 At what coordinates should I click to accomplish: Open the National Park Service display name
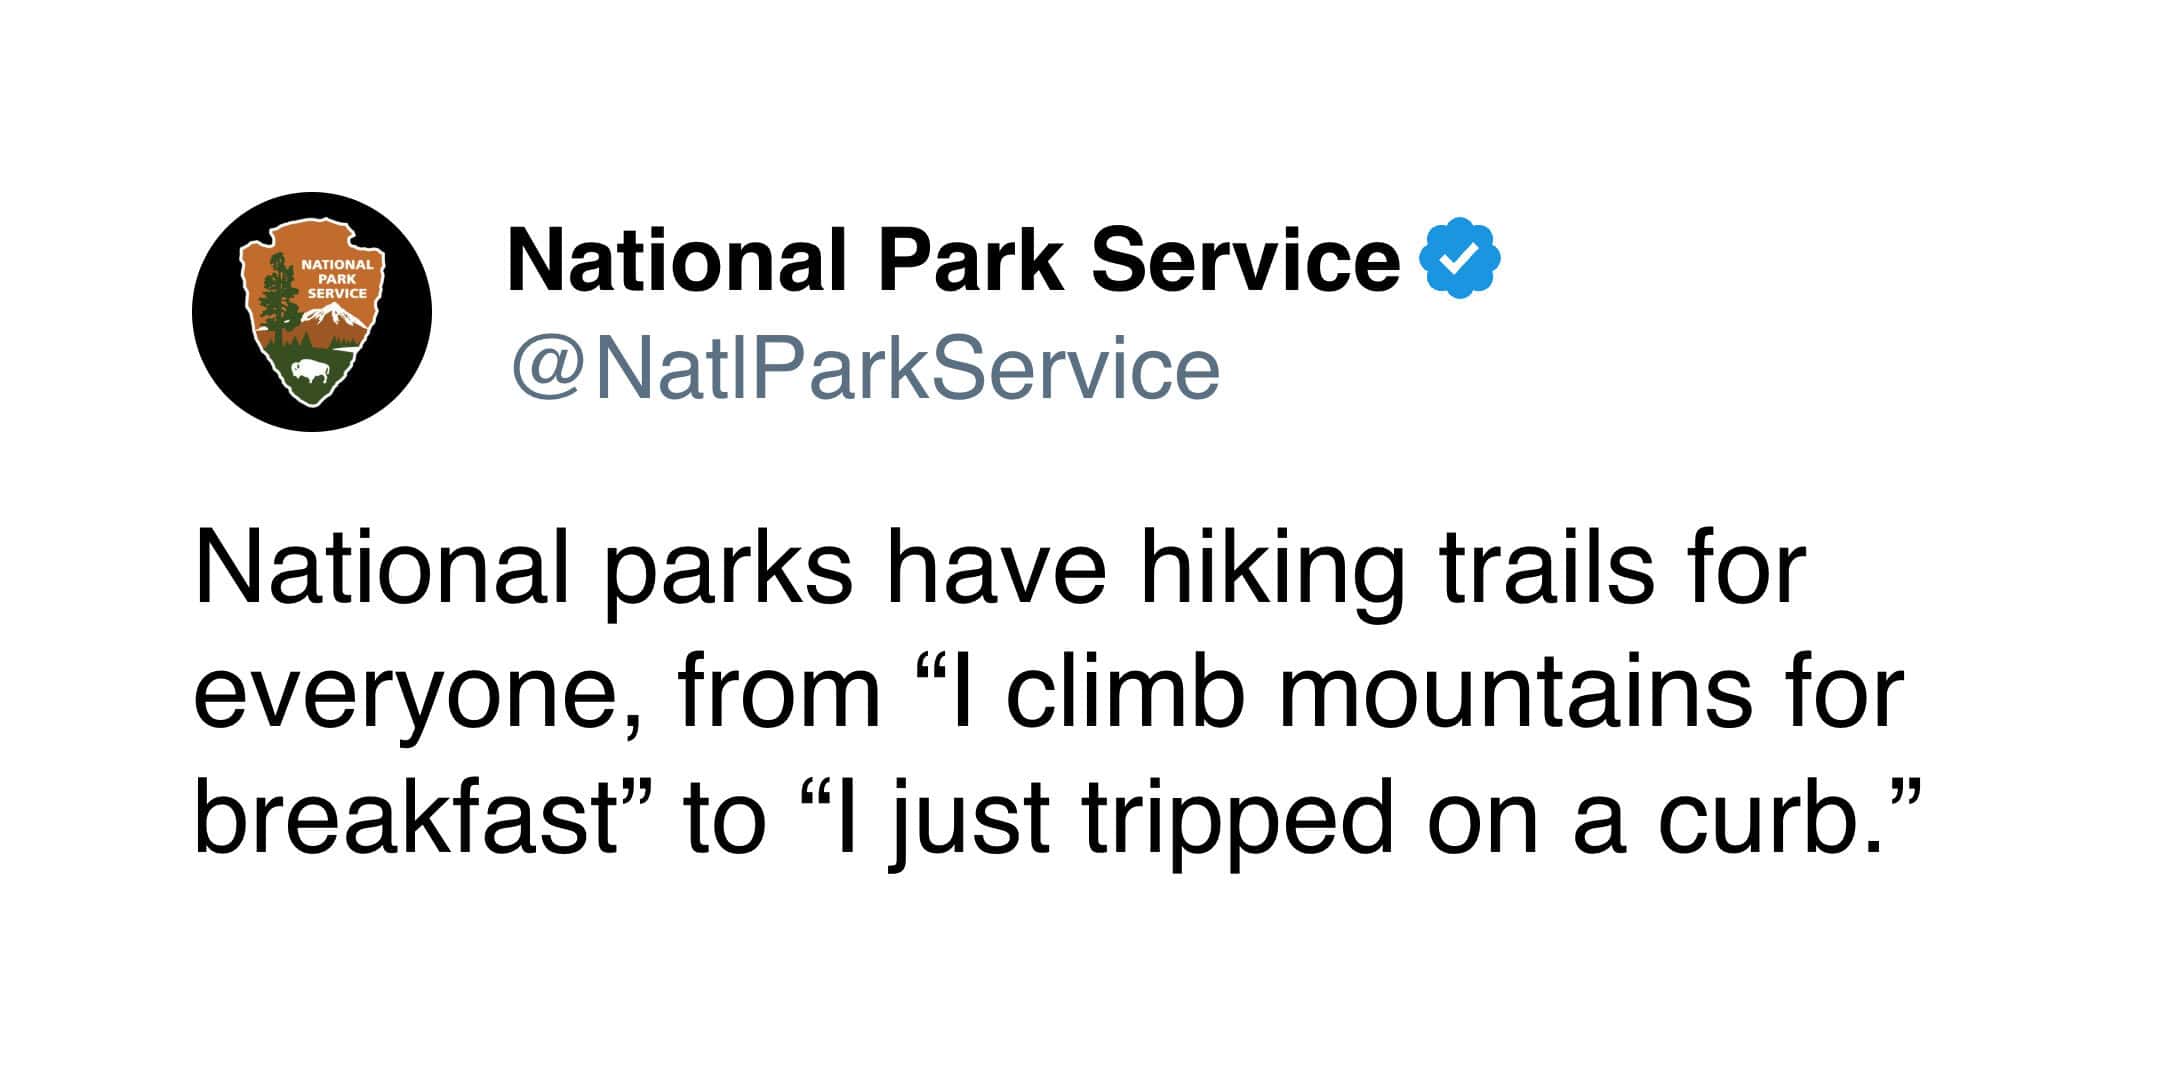pos(953,260)
